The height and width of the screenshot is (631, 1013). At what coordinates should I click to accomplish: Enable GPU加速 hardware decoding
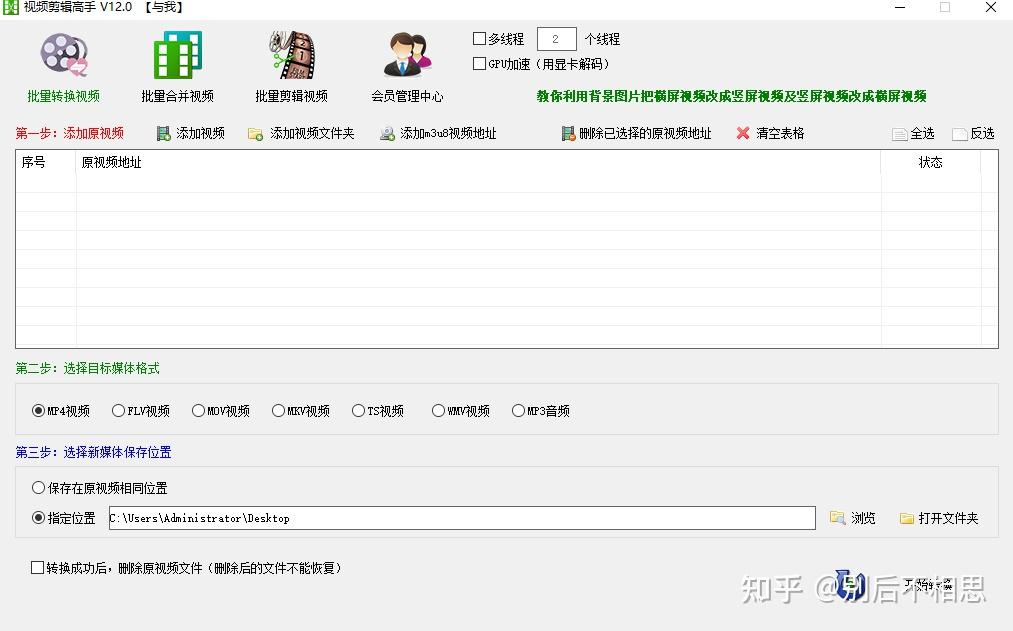click(479, 63)
